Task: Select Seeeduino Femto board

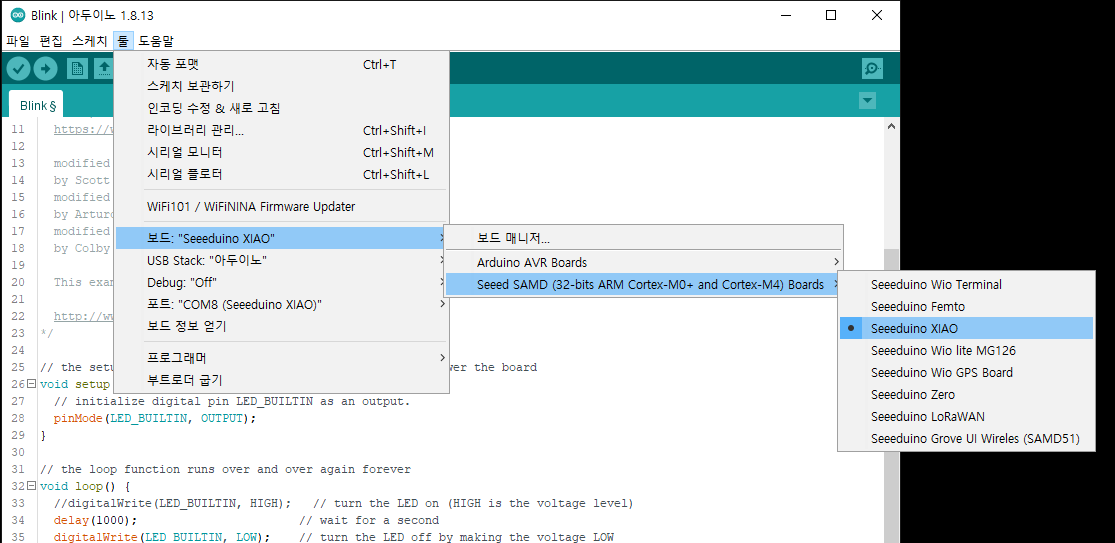Action: coord(966,306)
